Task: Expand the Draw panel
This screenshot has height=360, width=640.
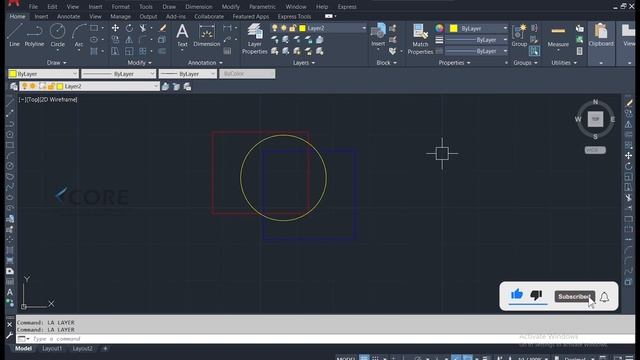Action: (56, 63)
